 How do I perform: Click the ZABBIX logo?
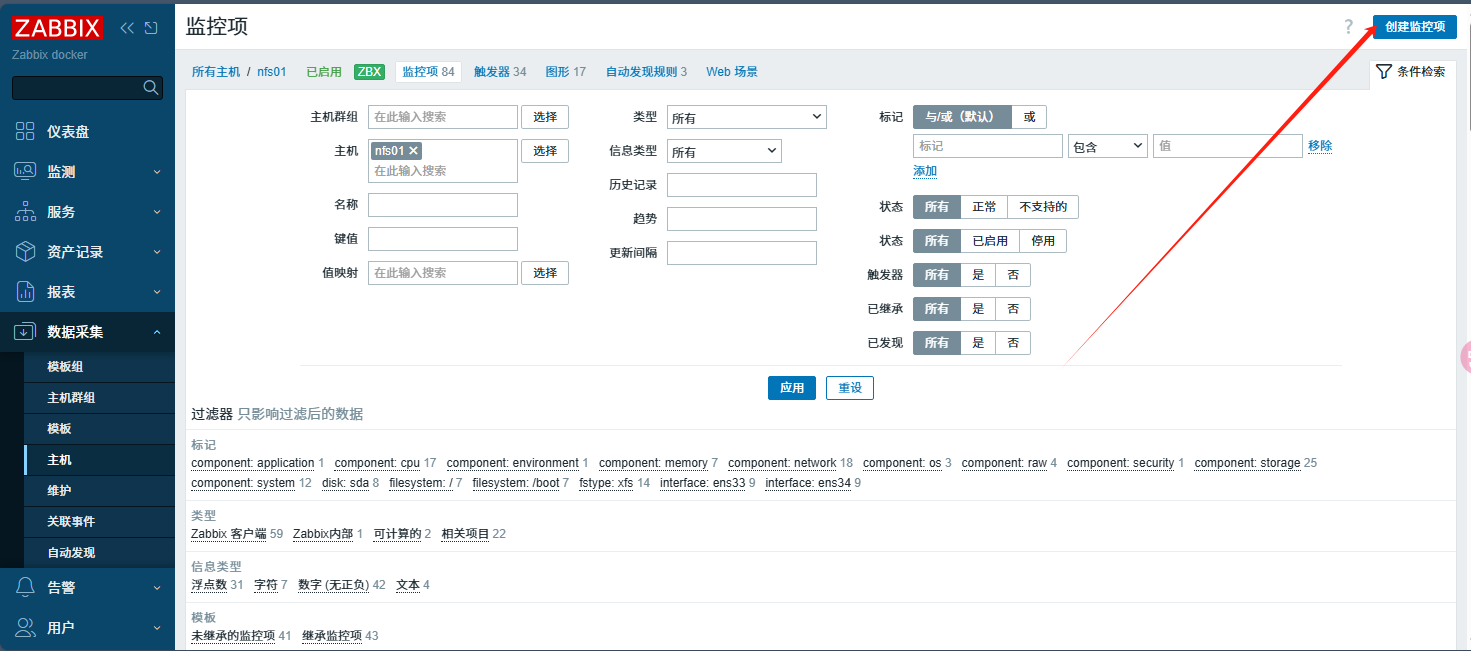(58, 28)
